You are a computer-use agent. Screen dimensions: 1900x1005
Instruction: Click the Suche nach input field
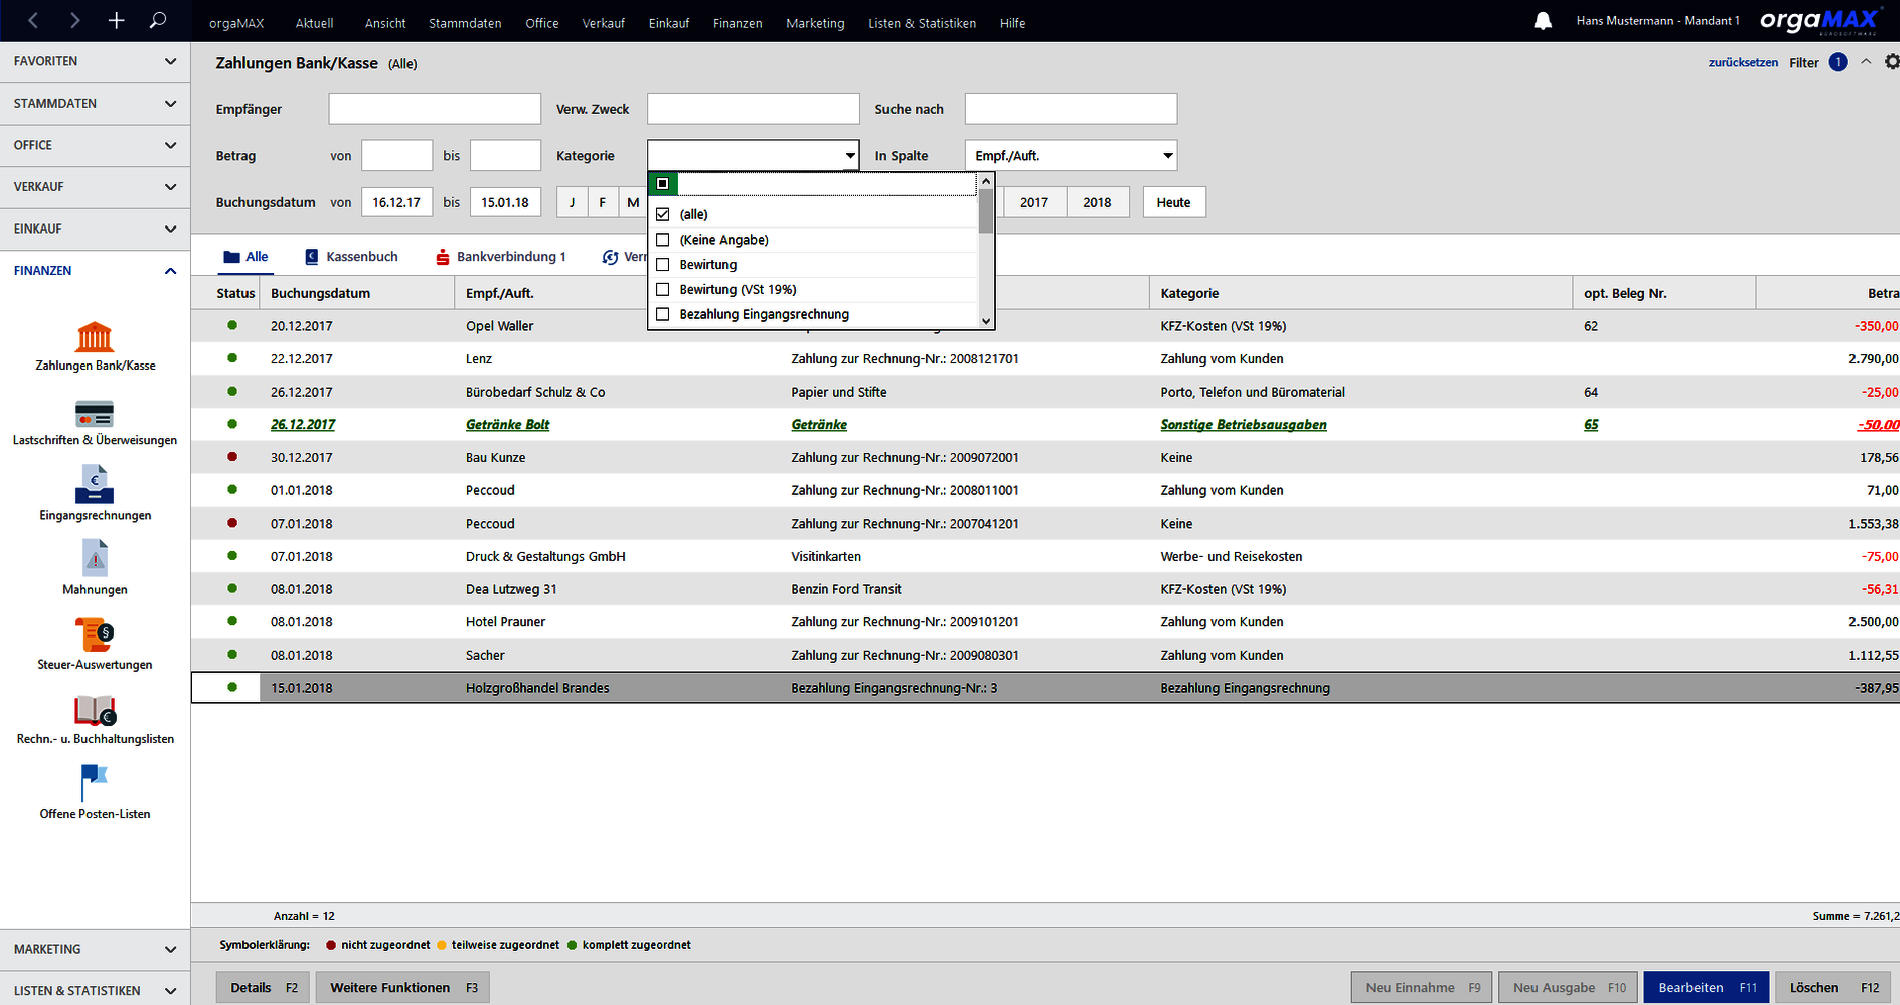pyautogui.click(x=1071, y=109)
